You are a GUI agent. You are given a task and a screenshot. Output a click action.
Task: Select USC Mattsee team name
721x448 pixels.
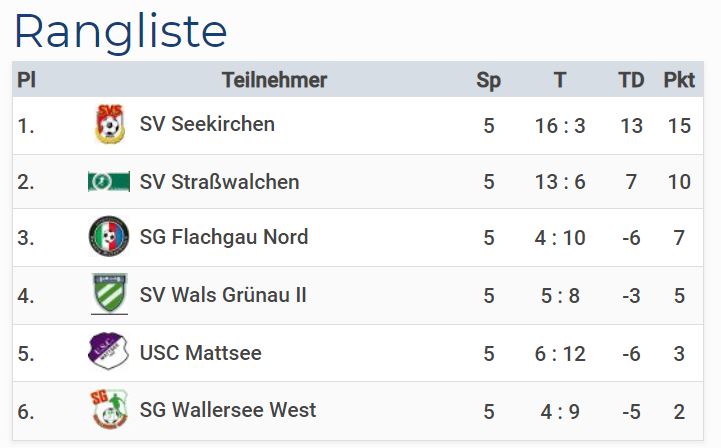tap(201, 352)
